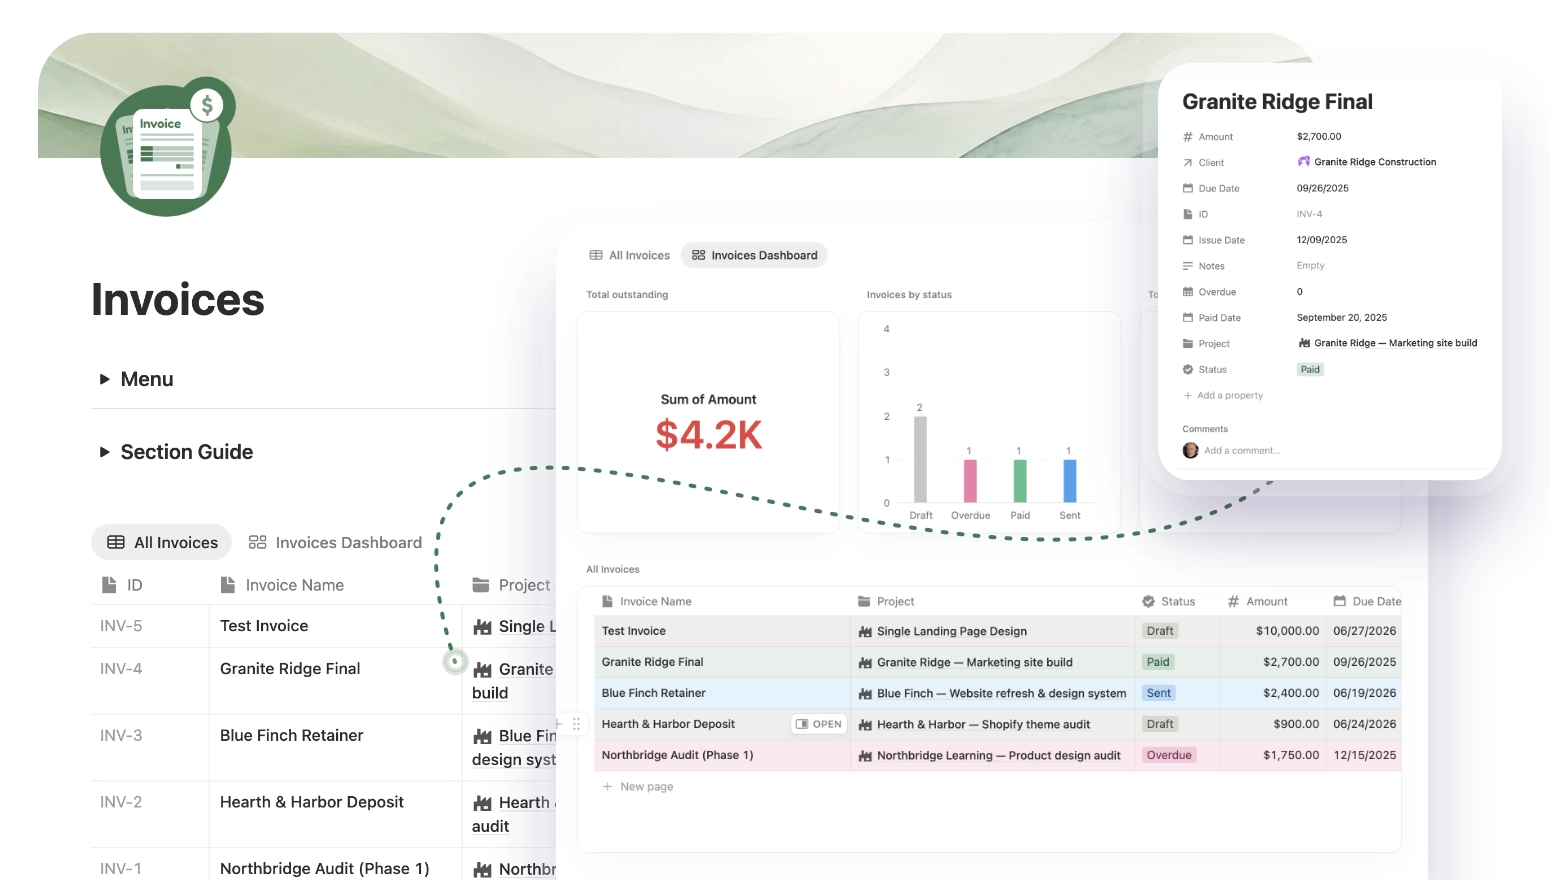Click the Sent status tag in the Blue Finch Retainer row
The width and height of the screenshot is (1550, 880).
point(1159,693)
